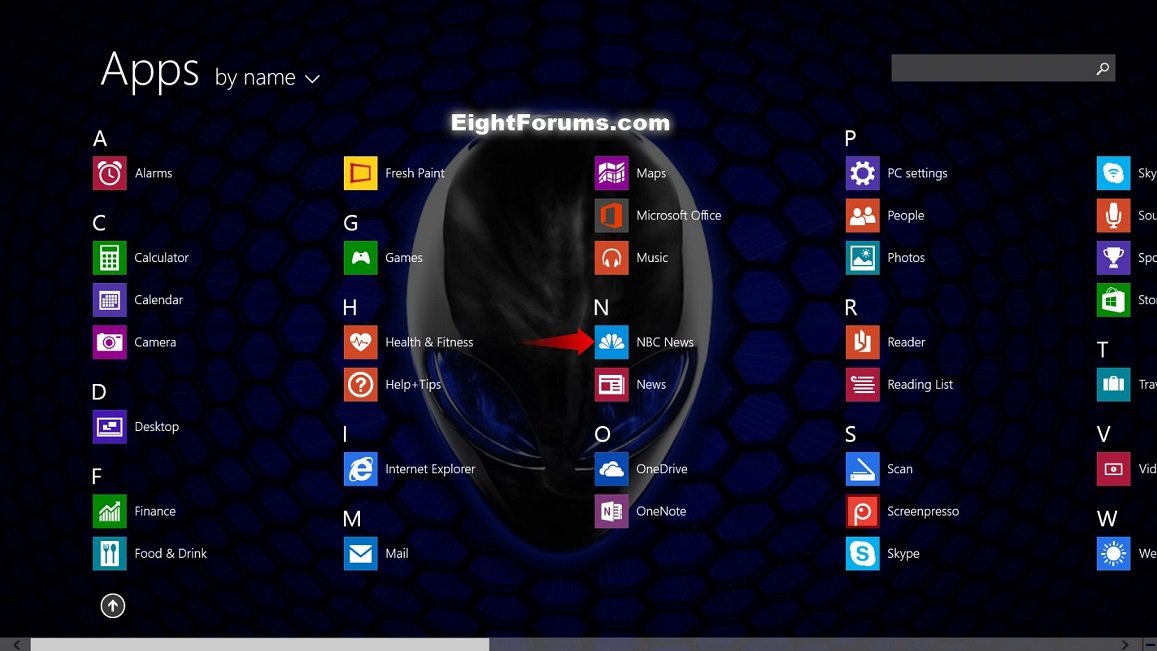This screenshot has width=1157, height=651.
Task: Open the Calendar app icon
Action: (109, 300)
